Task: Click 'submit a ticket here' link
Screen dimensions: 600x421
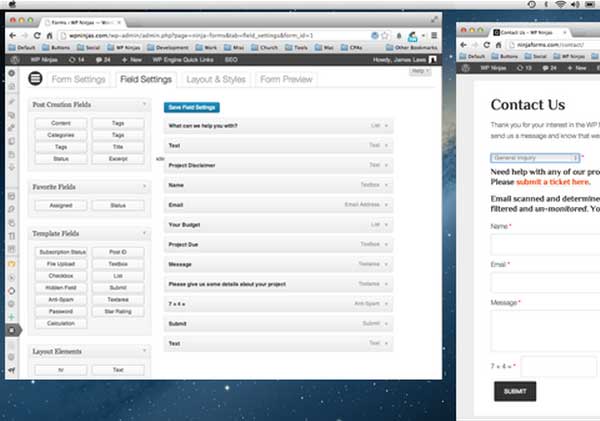Action: click(553, 182)
